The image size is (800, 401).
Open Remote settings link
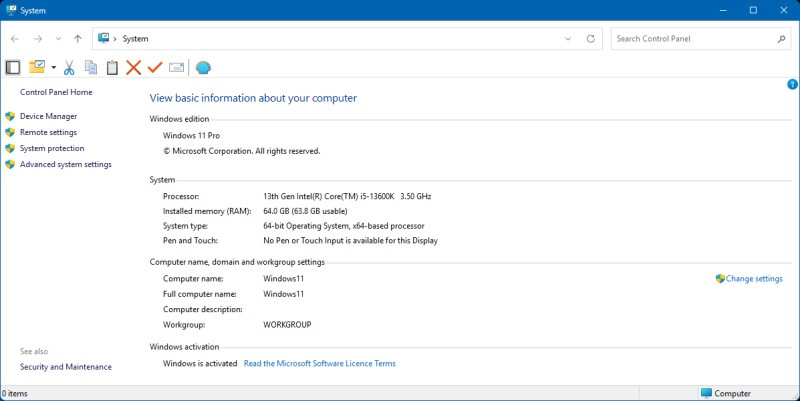[x=48, y=132]
